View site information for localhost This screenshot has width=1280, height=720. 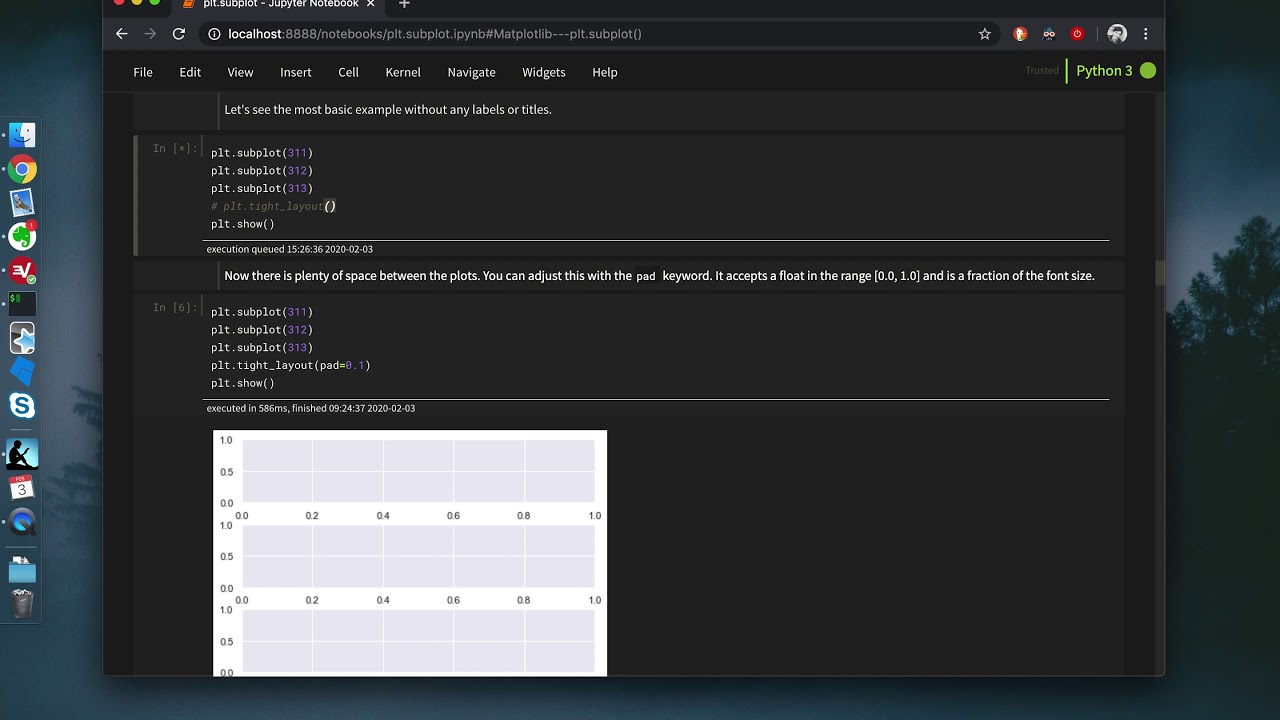pos(214,34)
